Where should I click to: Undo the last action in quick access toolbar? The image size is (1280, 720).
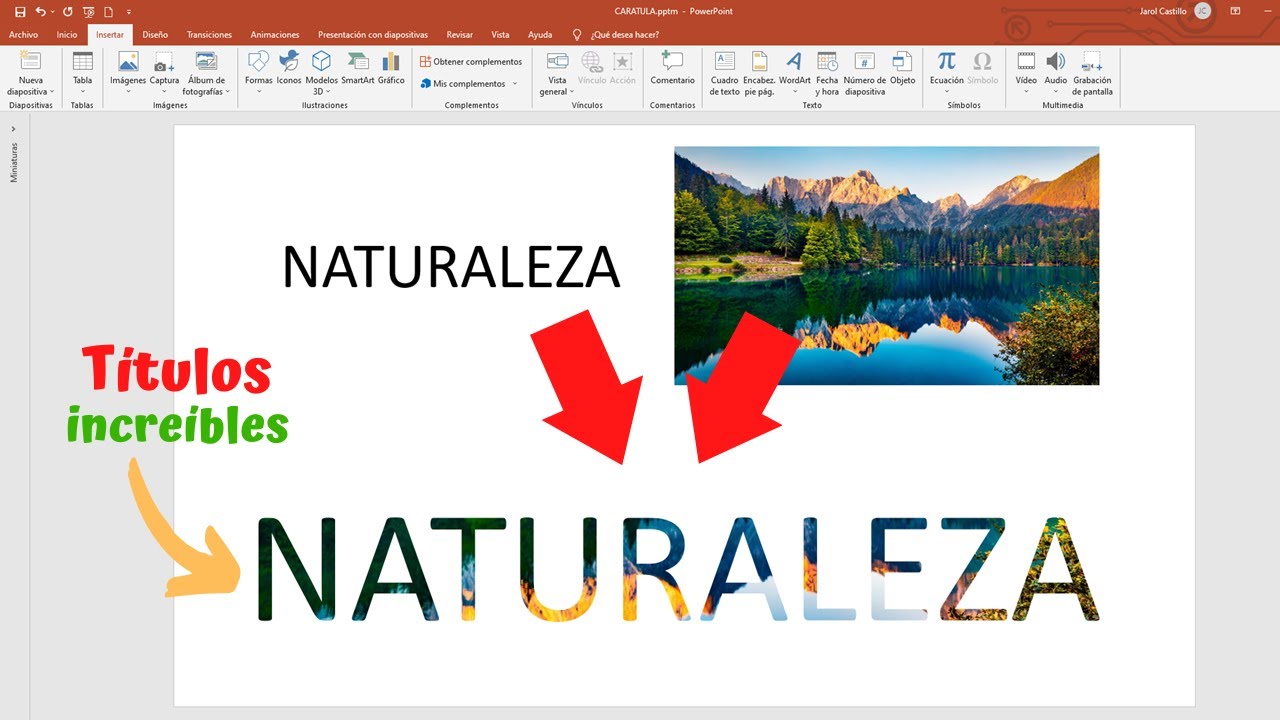pos(41,12)
